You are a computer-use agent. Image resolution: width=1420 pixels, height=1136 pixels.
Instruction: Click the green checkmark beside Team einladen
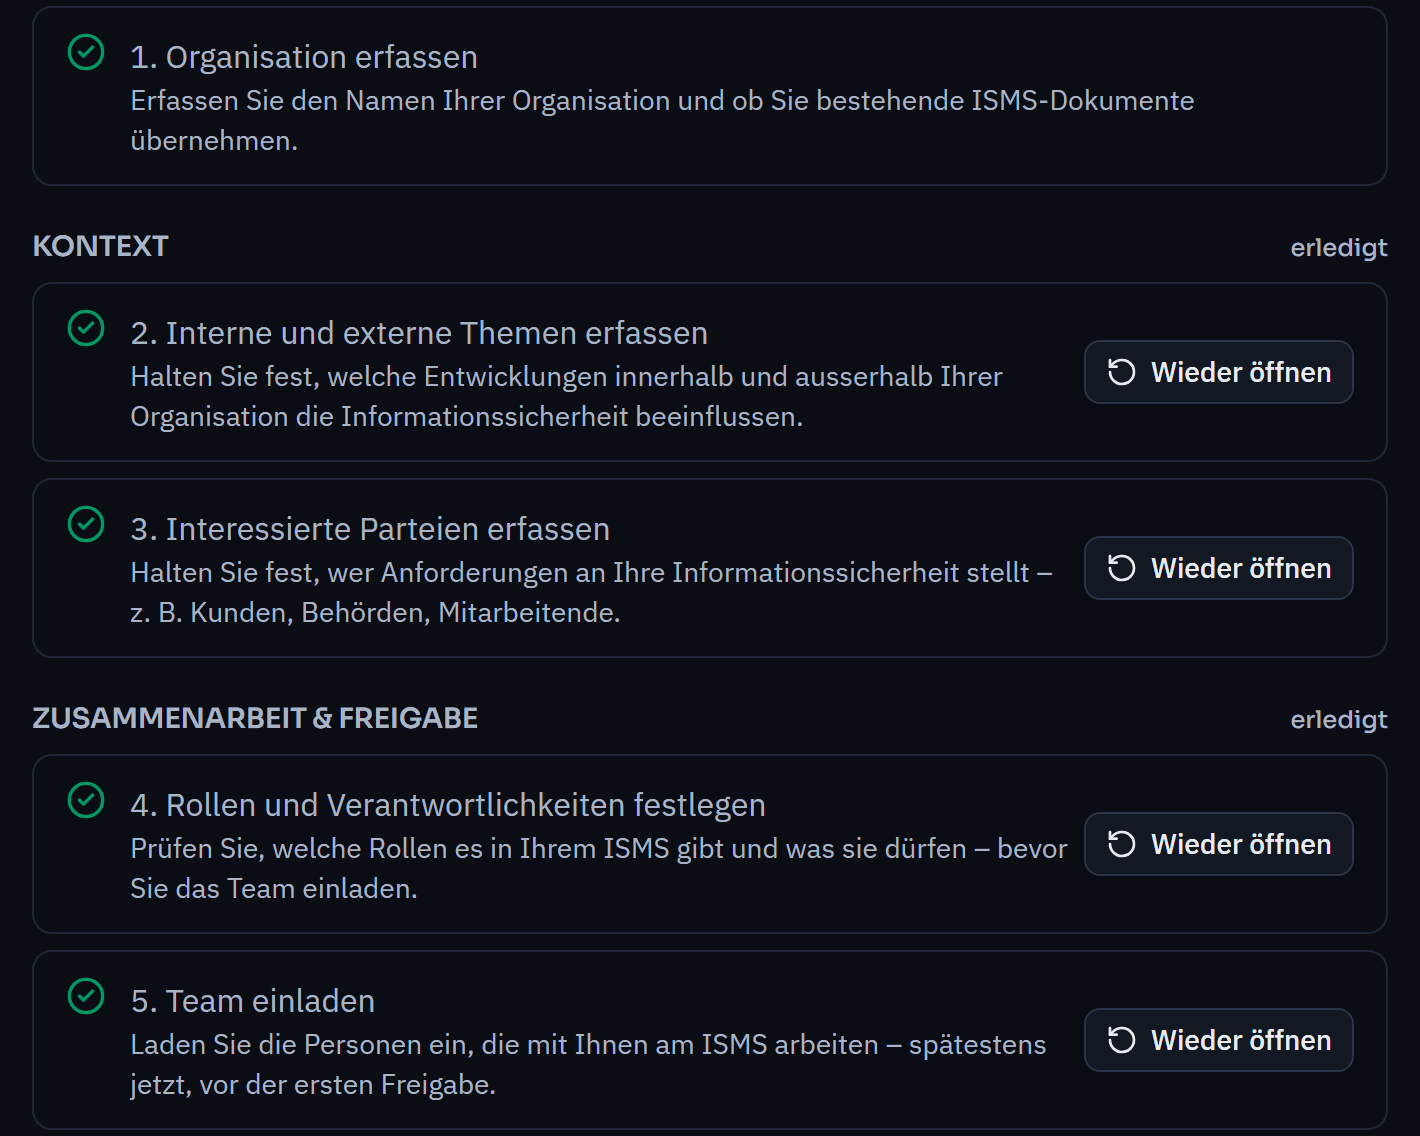[x=86, y=996]
